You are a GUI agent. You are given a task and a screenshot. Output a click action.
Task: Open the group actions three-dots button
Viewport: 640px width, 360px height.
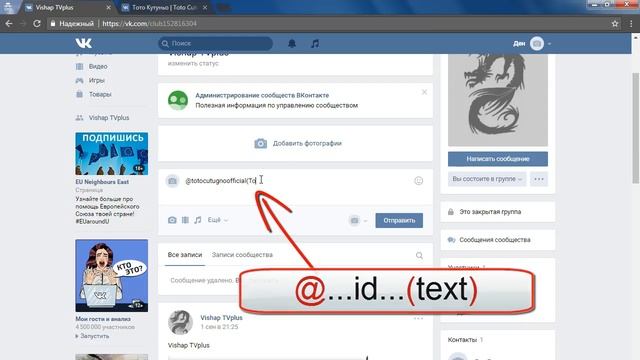point(539,179)
